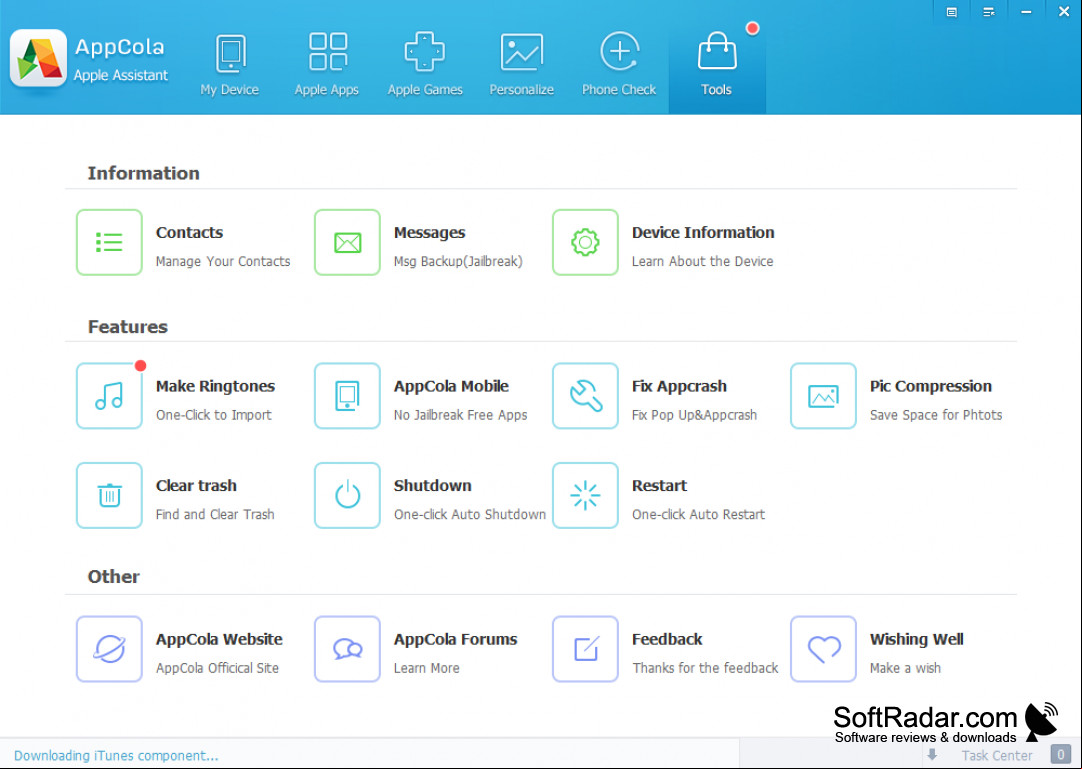
Task: Click the Clear trash title text
Action: tap(196, 486)
